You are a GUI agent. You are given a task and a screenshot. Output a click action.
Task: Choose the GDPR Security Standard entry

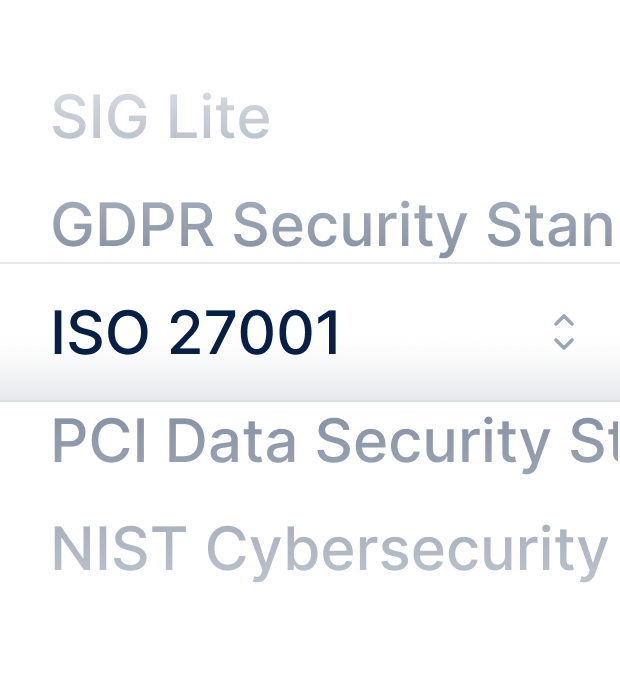point(331,226)
